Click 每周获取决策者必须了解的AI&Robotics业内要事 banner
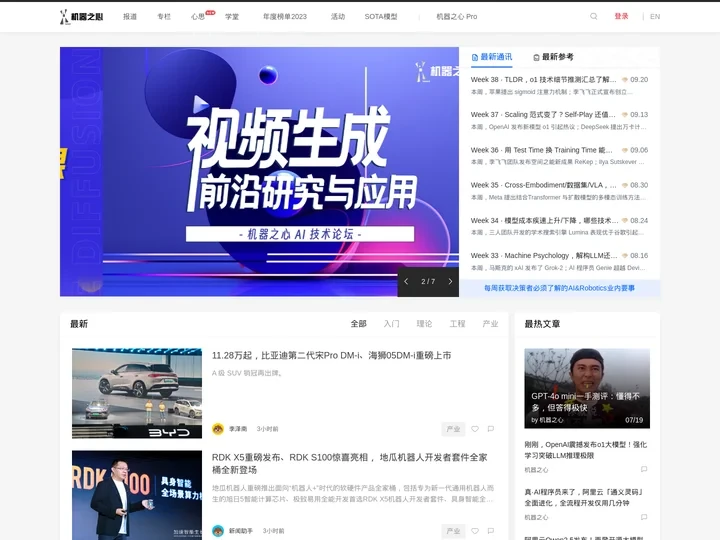720x540 pixels. click(560, 288)
